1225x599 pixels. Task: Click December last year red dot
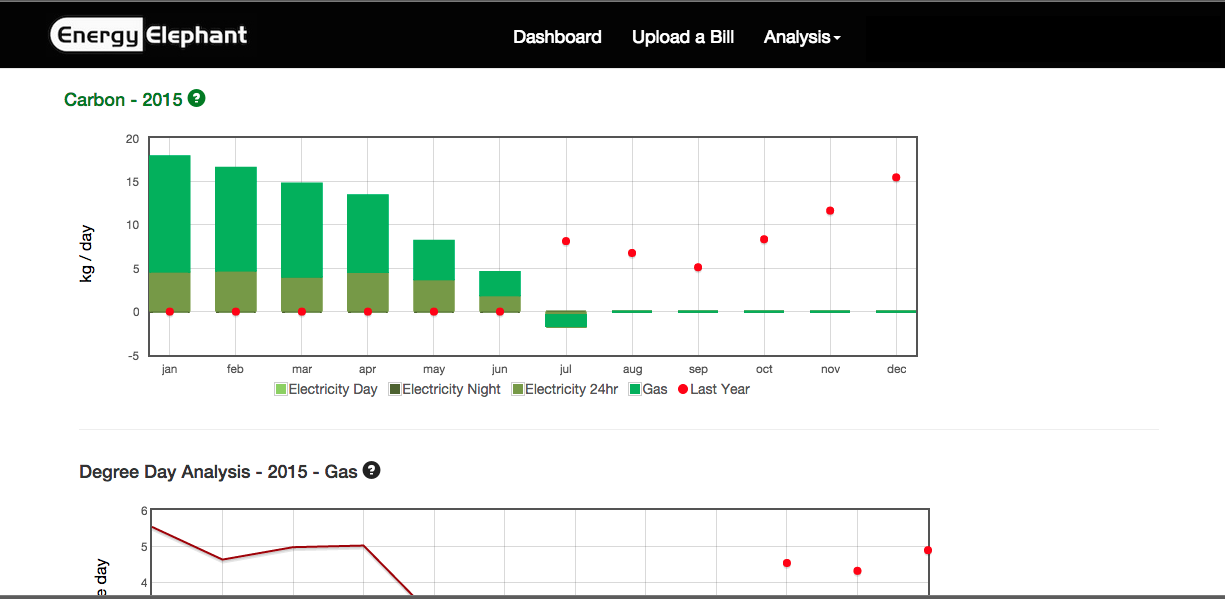pos(896,177)
